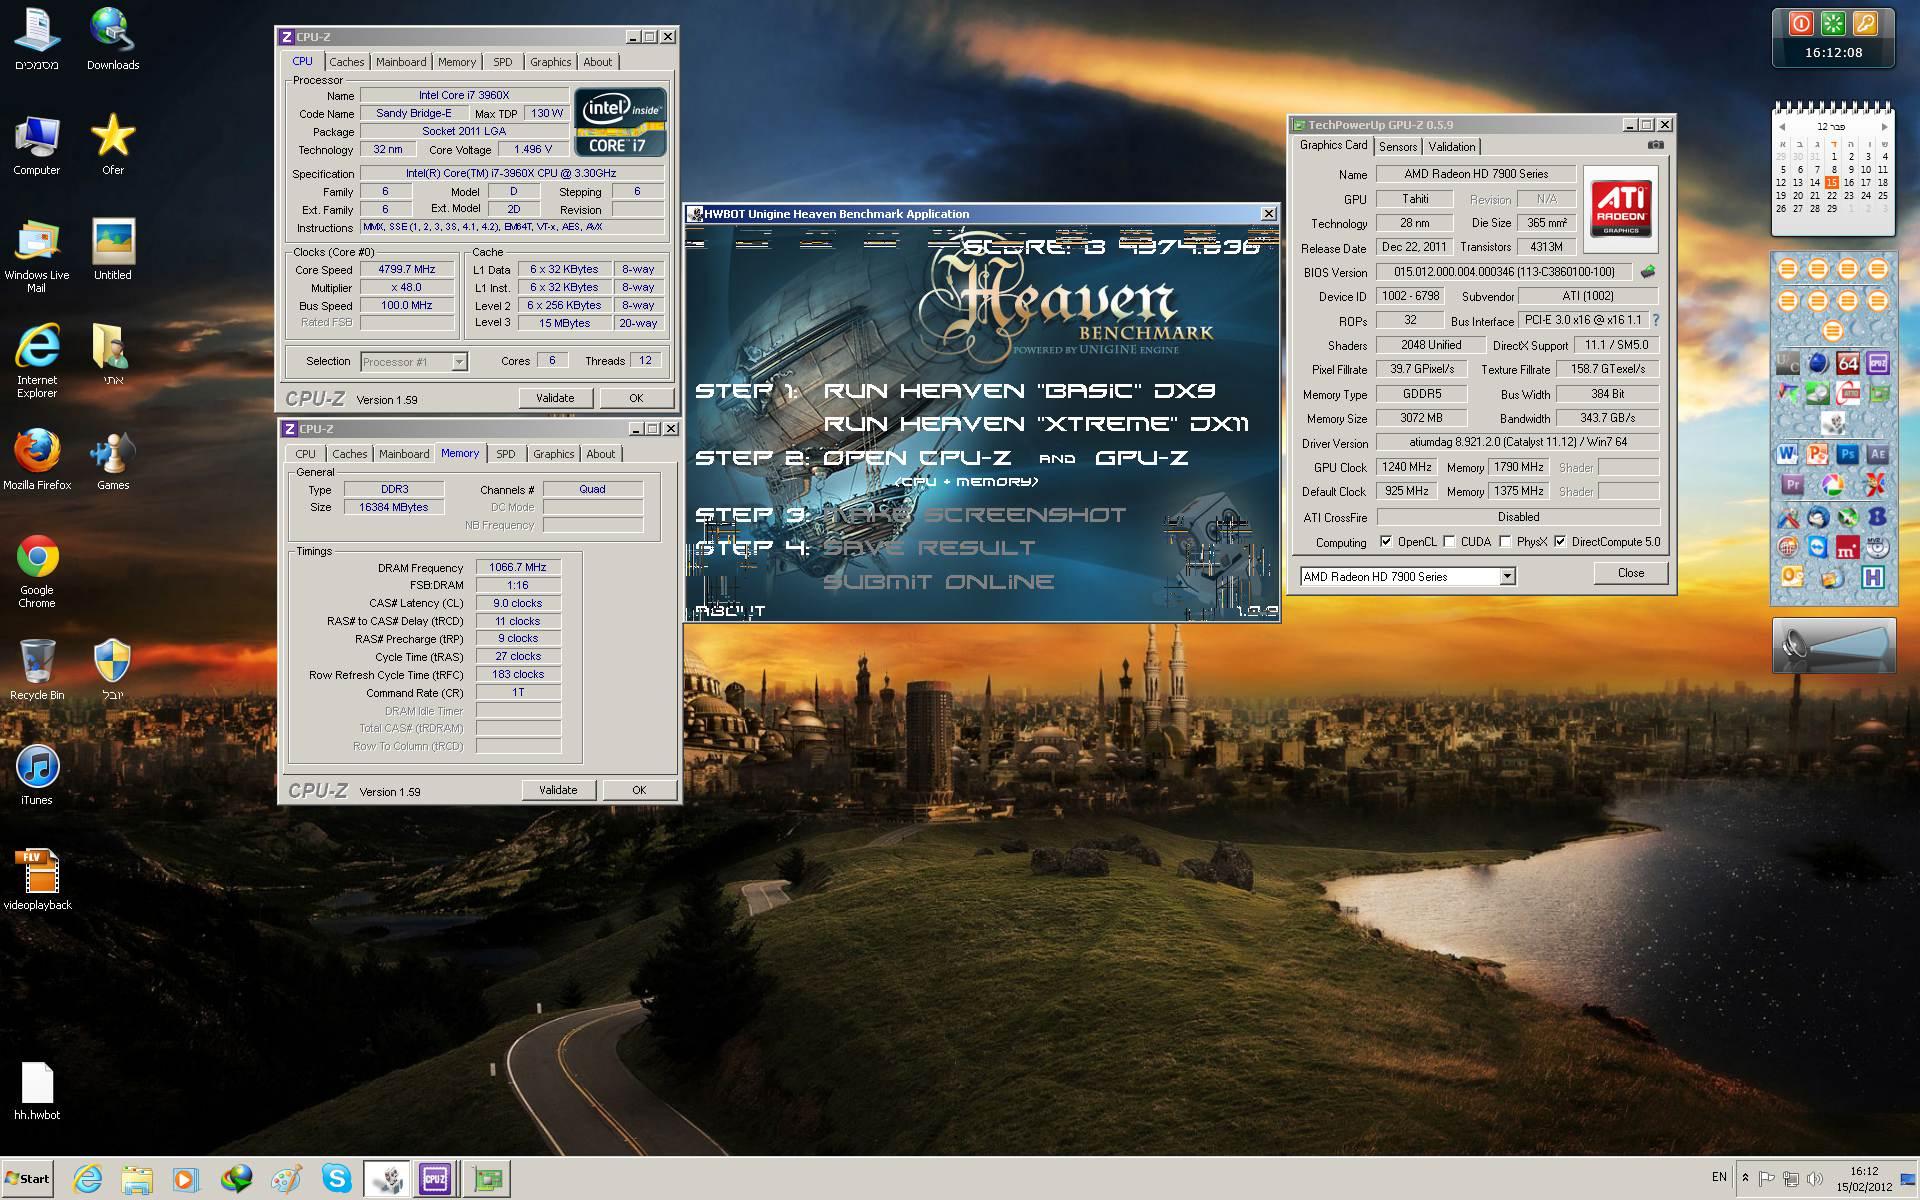Open Windows Live Mail desktop icon
This screenshot has height=1200, width=1920.
point(37,257)
